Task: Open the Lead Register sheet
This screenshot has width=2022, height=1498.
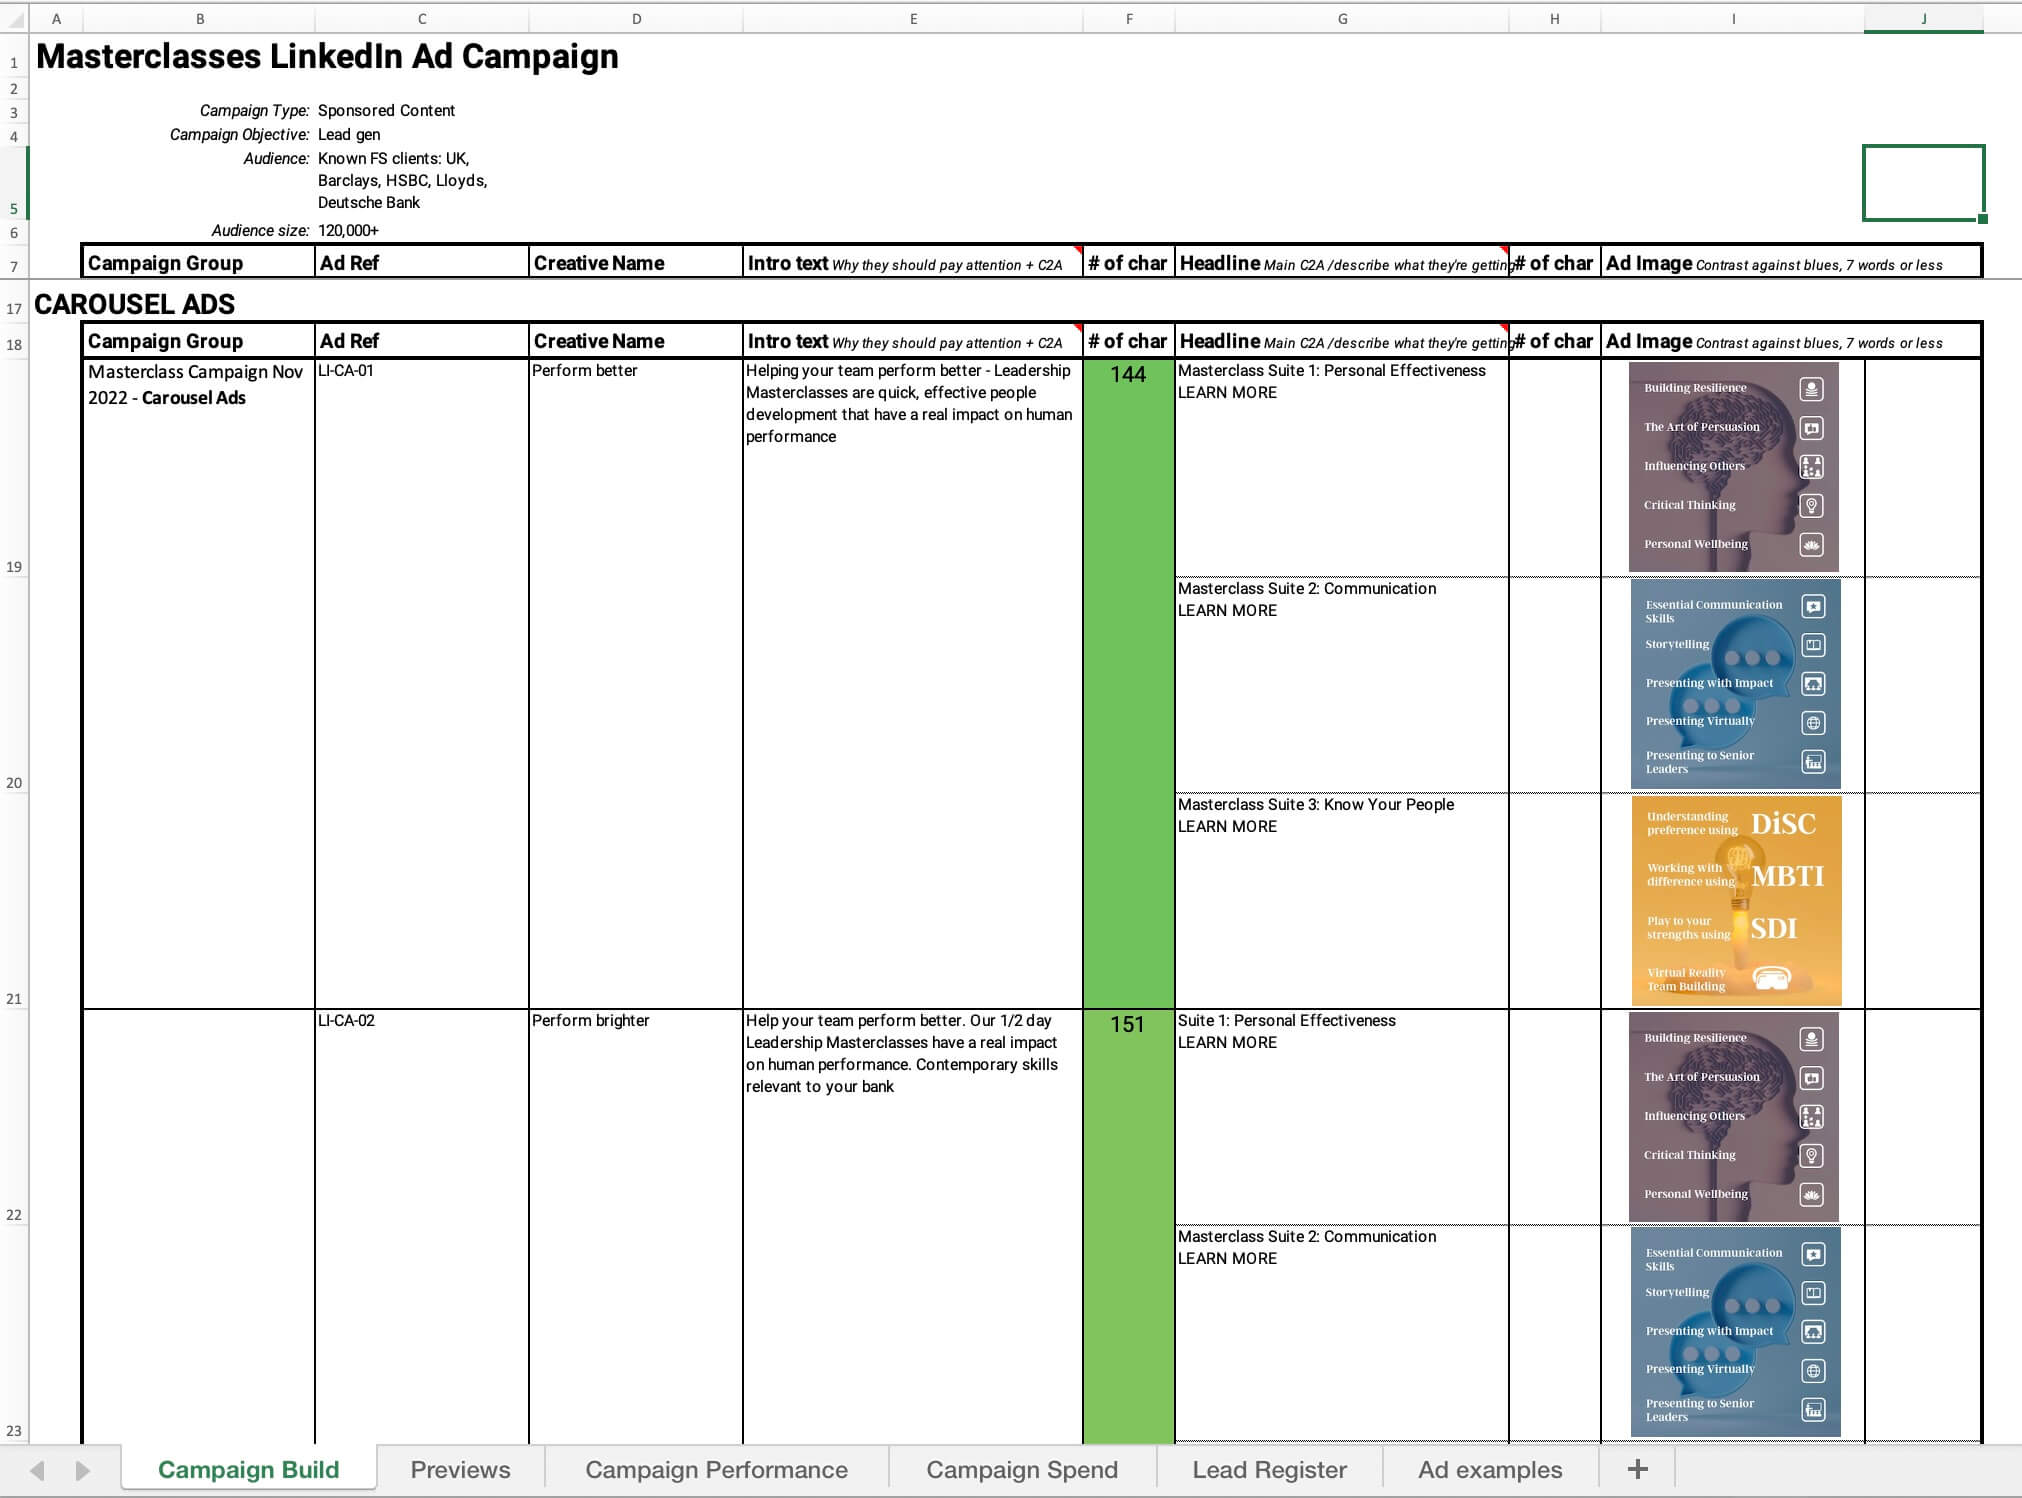Action: click(x=1269, y=1469)
